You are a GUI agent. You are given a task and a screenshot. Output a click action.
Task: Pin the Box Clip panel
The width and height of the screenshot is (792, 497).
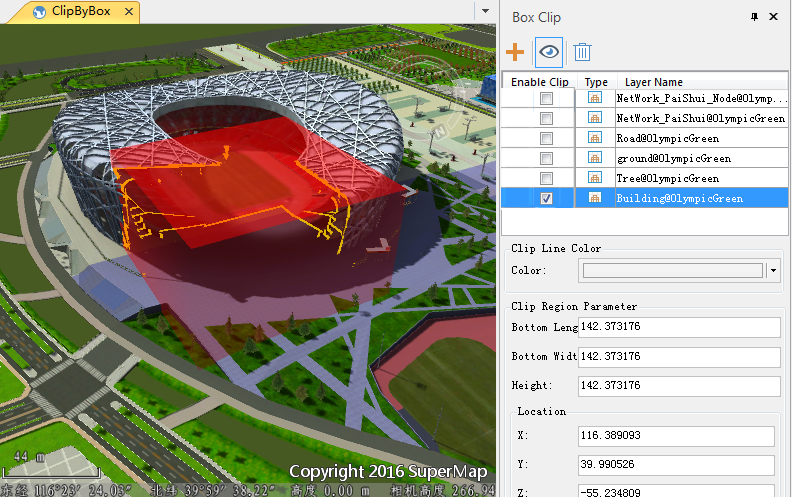[754, 17]
